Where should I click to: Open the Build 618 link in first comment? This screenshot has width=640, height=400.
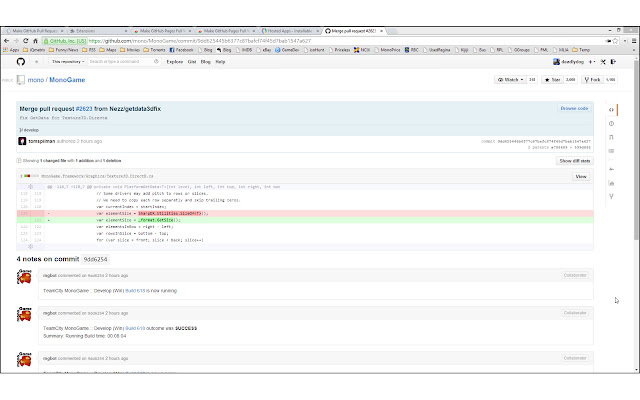(135, 291)
